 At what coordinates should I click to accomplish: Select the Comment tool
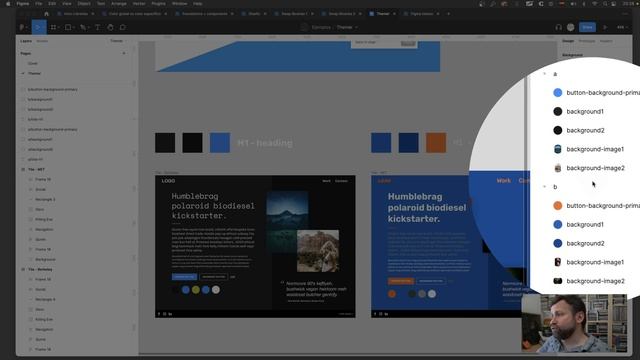pyautogui.click(x=123, y=27)
